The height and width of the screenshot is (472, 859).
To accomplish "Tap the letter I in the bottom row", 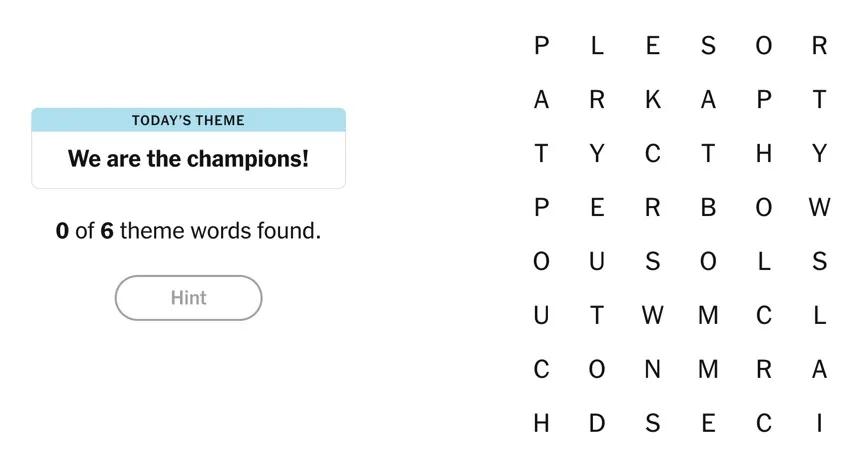I will (819, 424).
